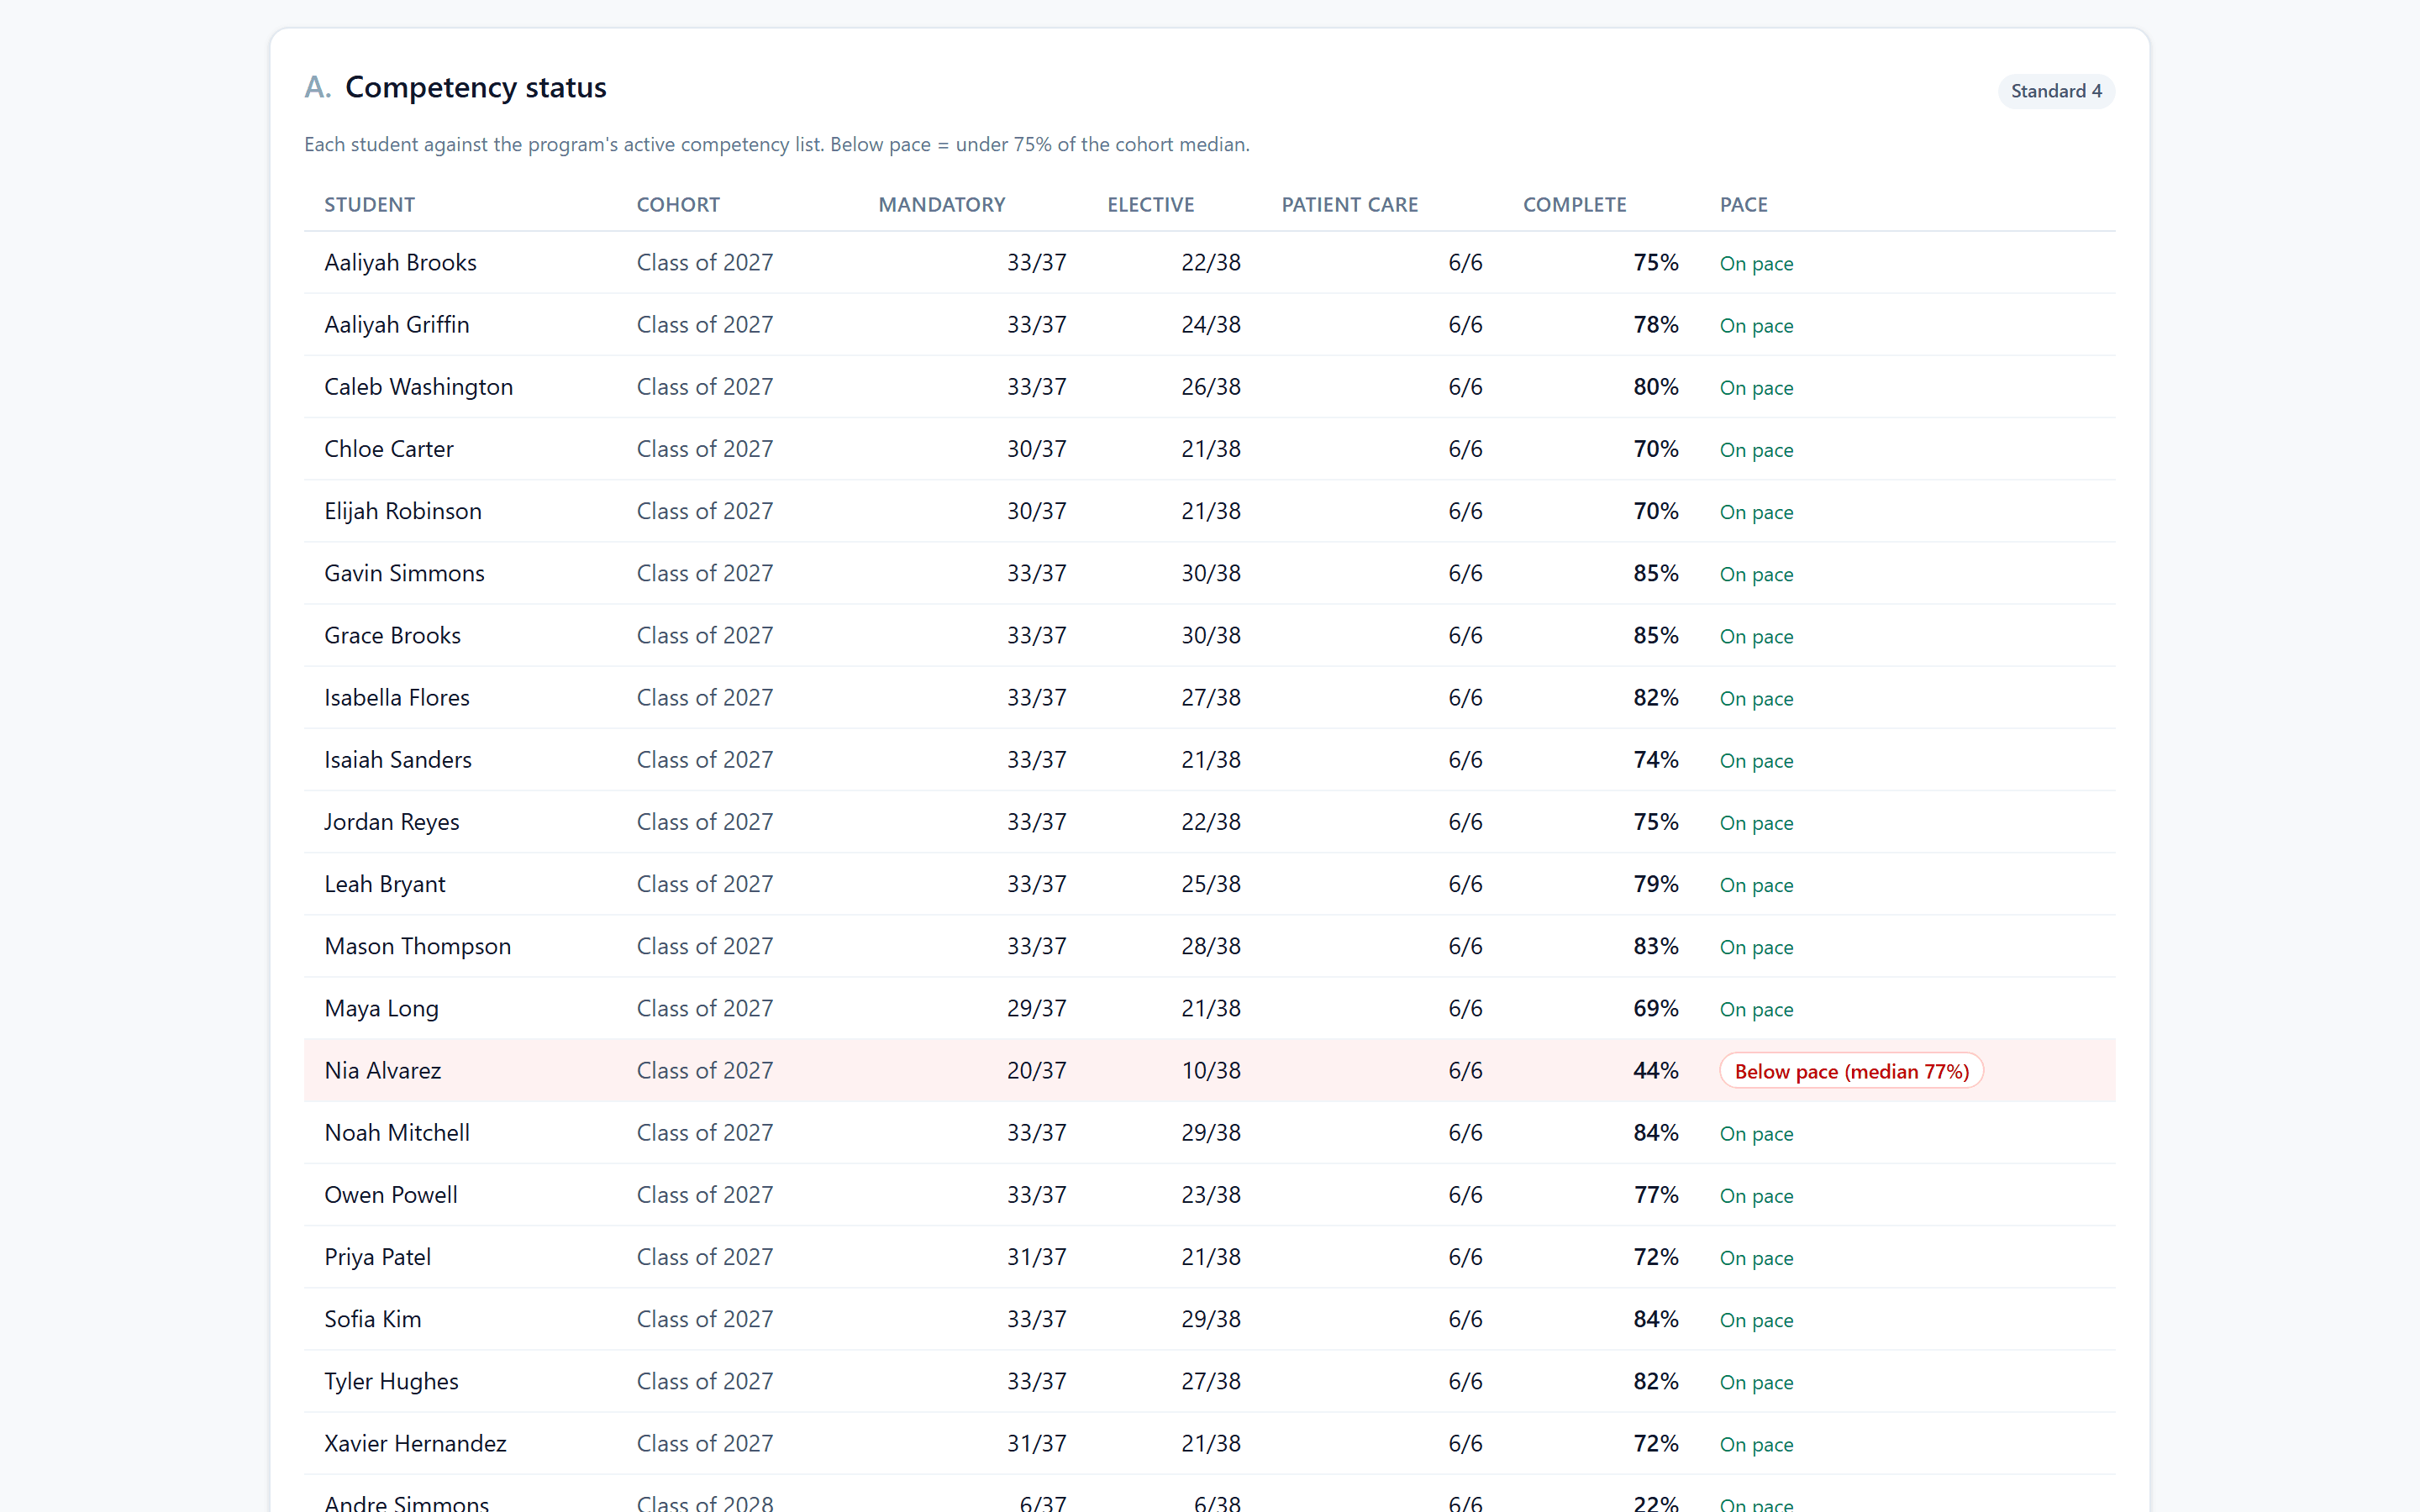Select student name Isabella Flores
The height and width of the screenshot is (1512, 2420).
pos(396,697)
